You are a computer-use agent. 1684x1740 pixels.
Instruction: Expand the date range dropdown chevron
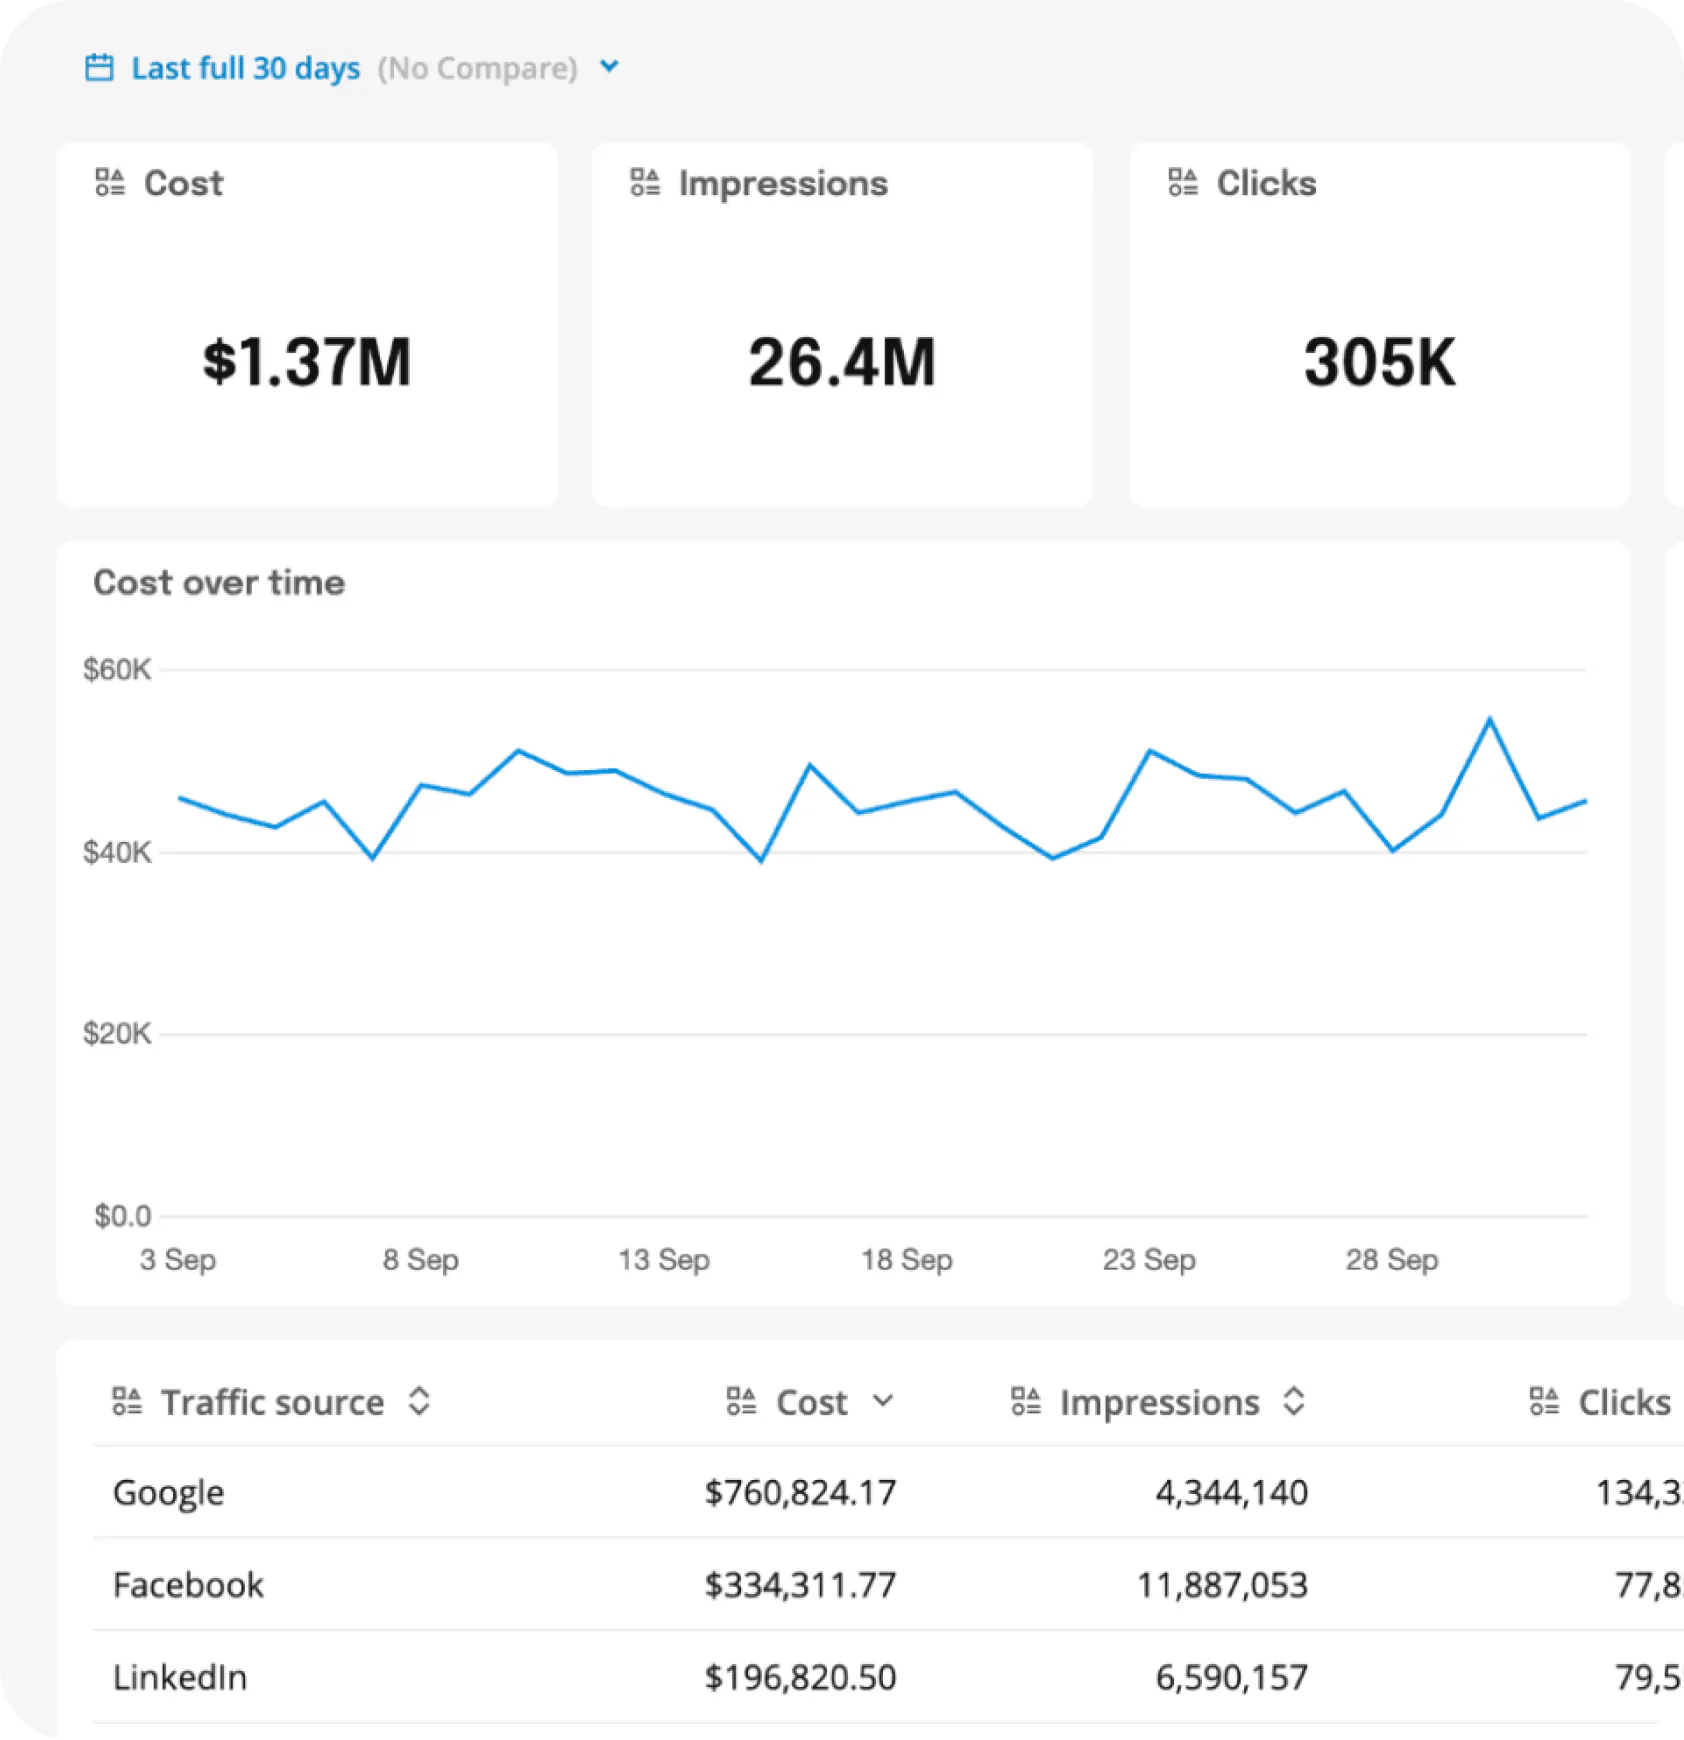coord(609,67)
